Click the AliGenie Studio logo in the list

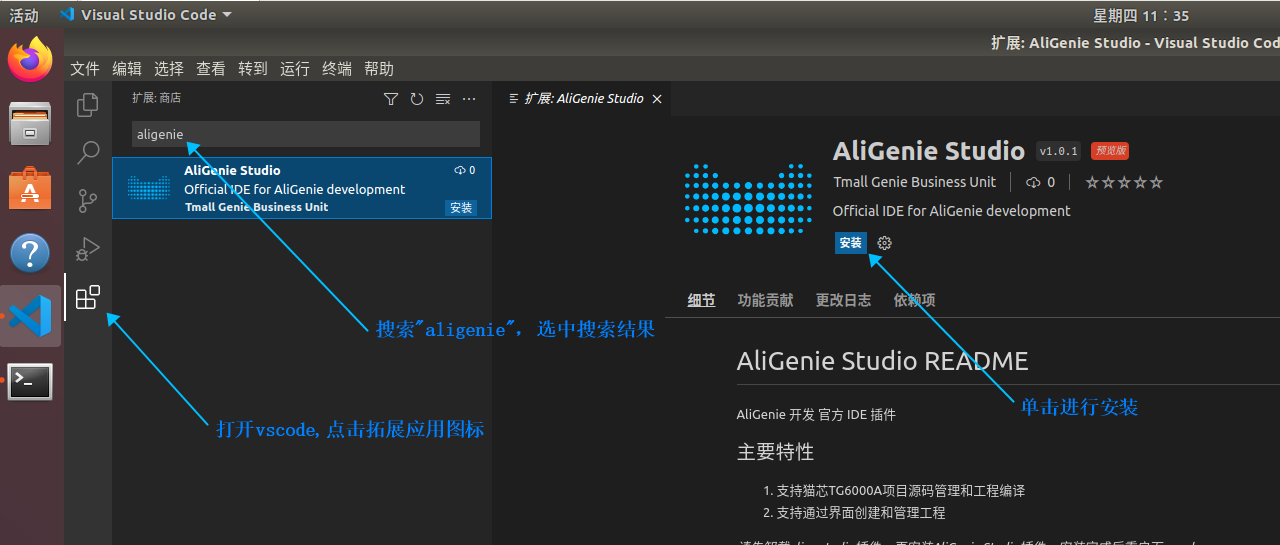[149, 188]
